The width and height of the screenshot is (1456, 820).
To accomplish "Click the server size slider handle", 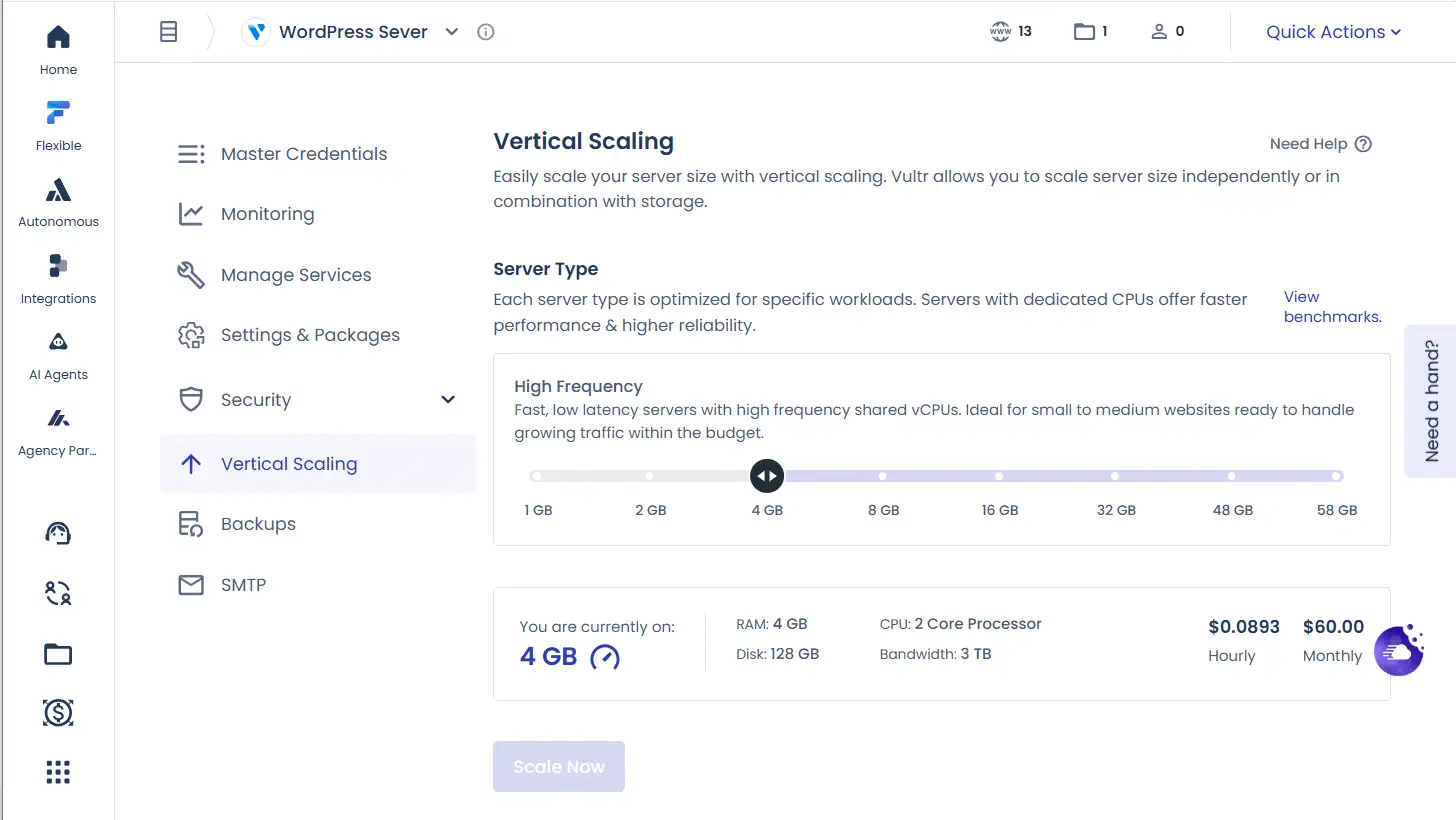I will point(767,476).
